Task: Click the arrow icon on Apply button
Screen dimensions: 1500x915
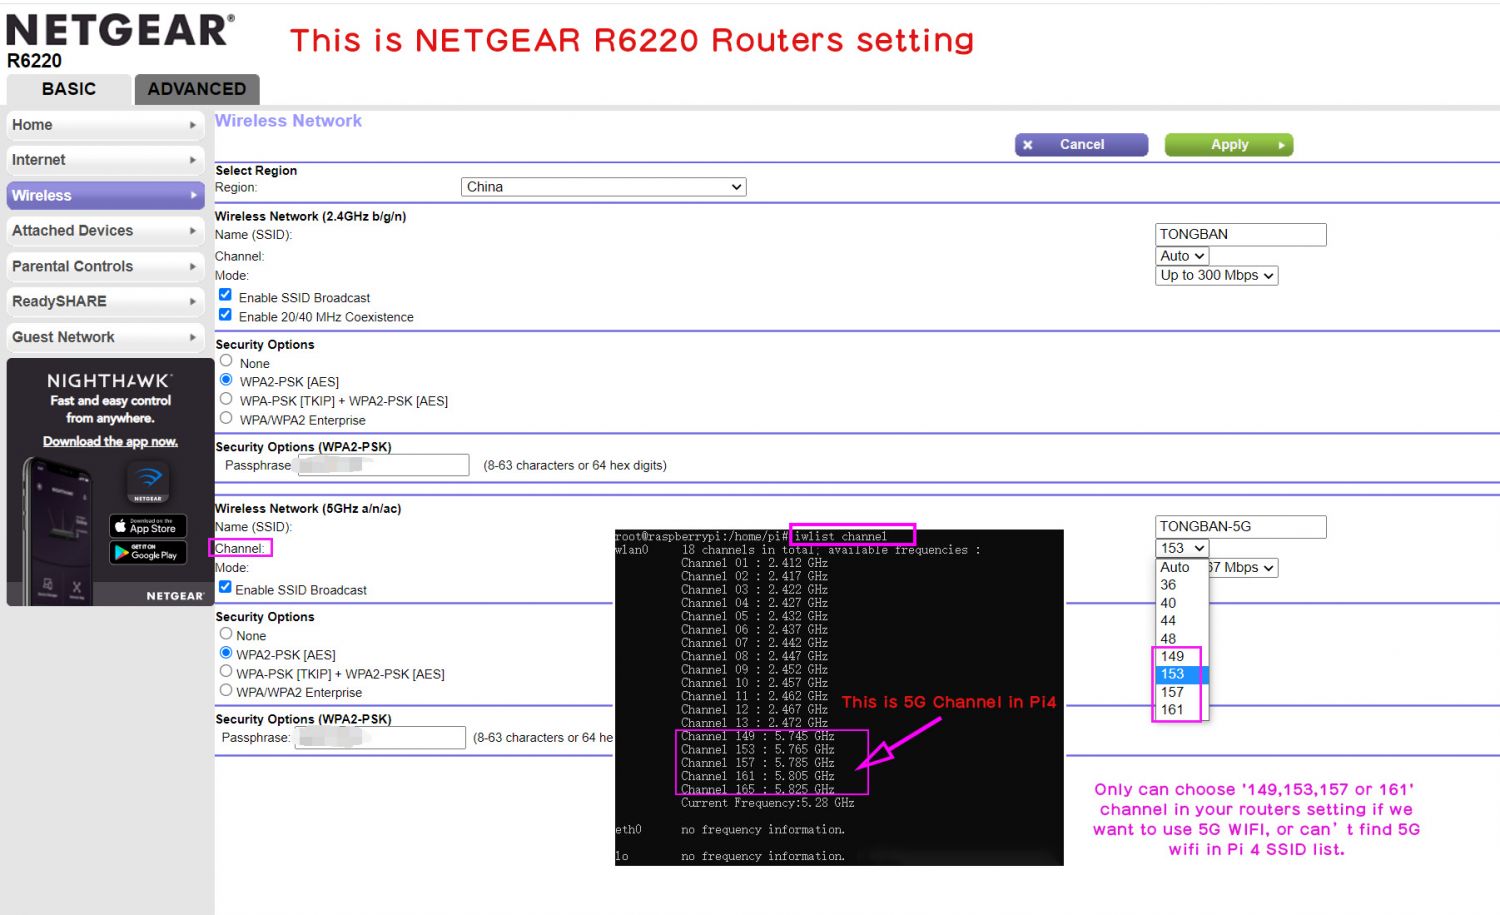Action: (x=1281, y=145)
